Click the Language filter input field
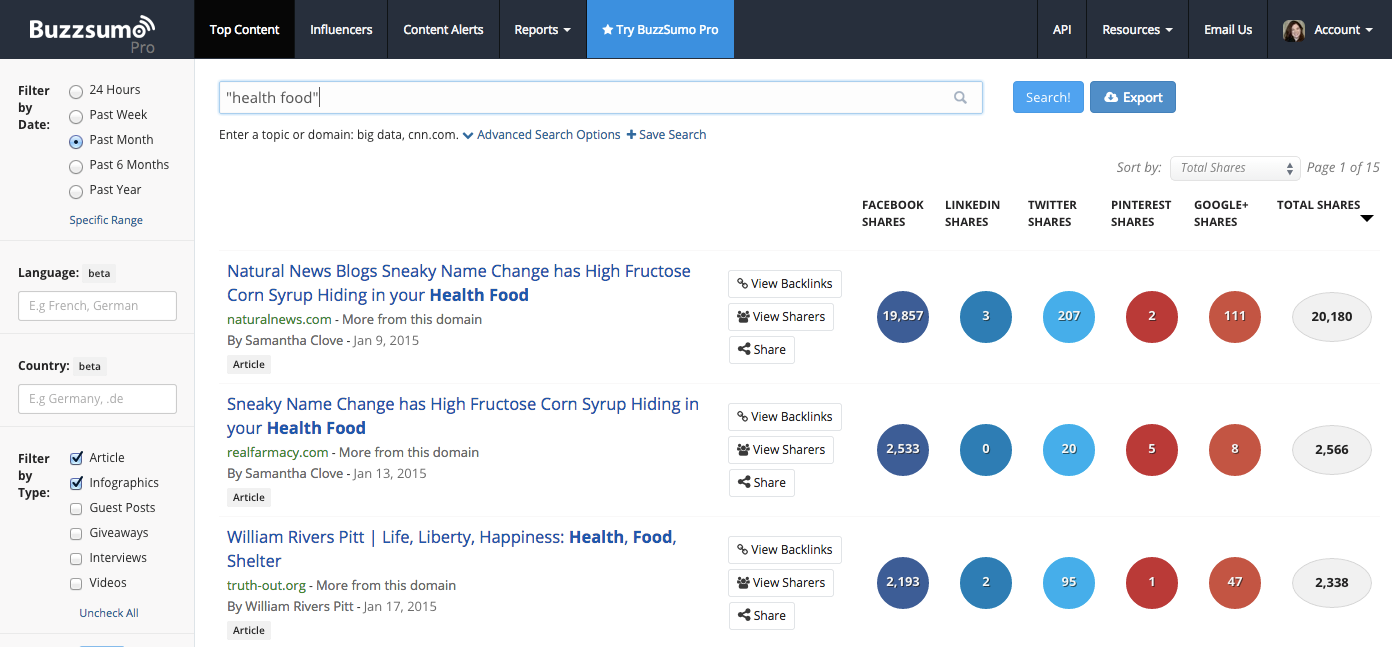The width and height of the screenshot is (1392, 647). tap(97, 306)
